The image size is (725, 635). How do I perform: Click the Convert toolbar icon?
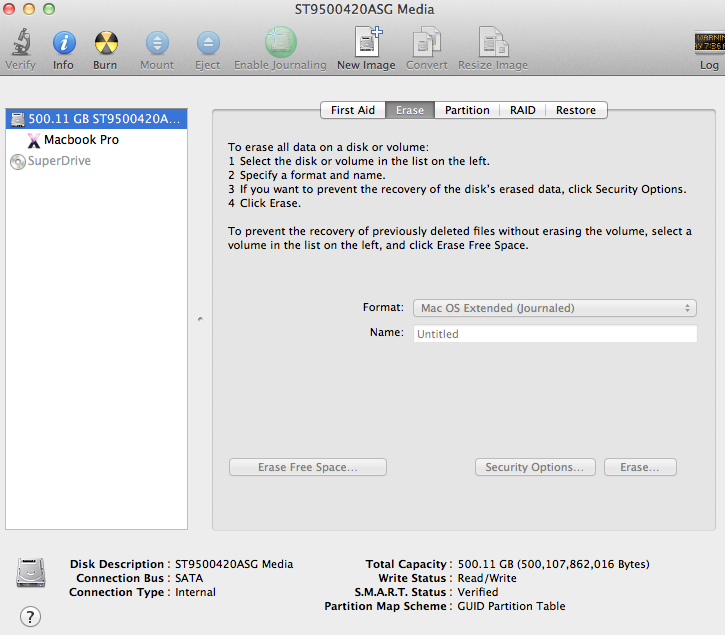pyautogui.click(x=426, y=42)
